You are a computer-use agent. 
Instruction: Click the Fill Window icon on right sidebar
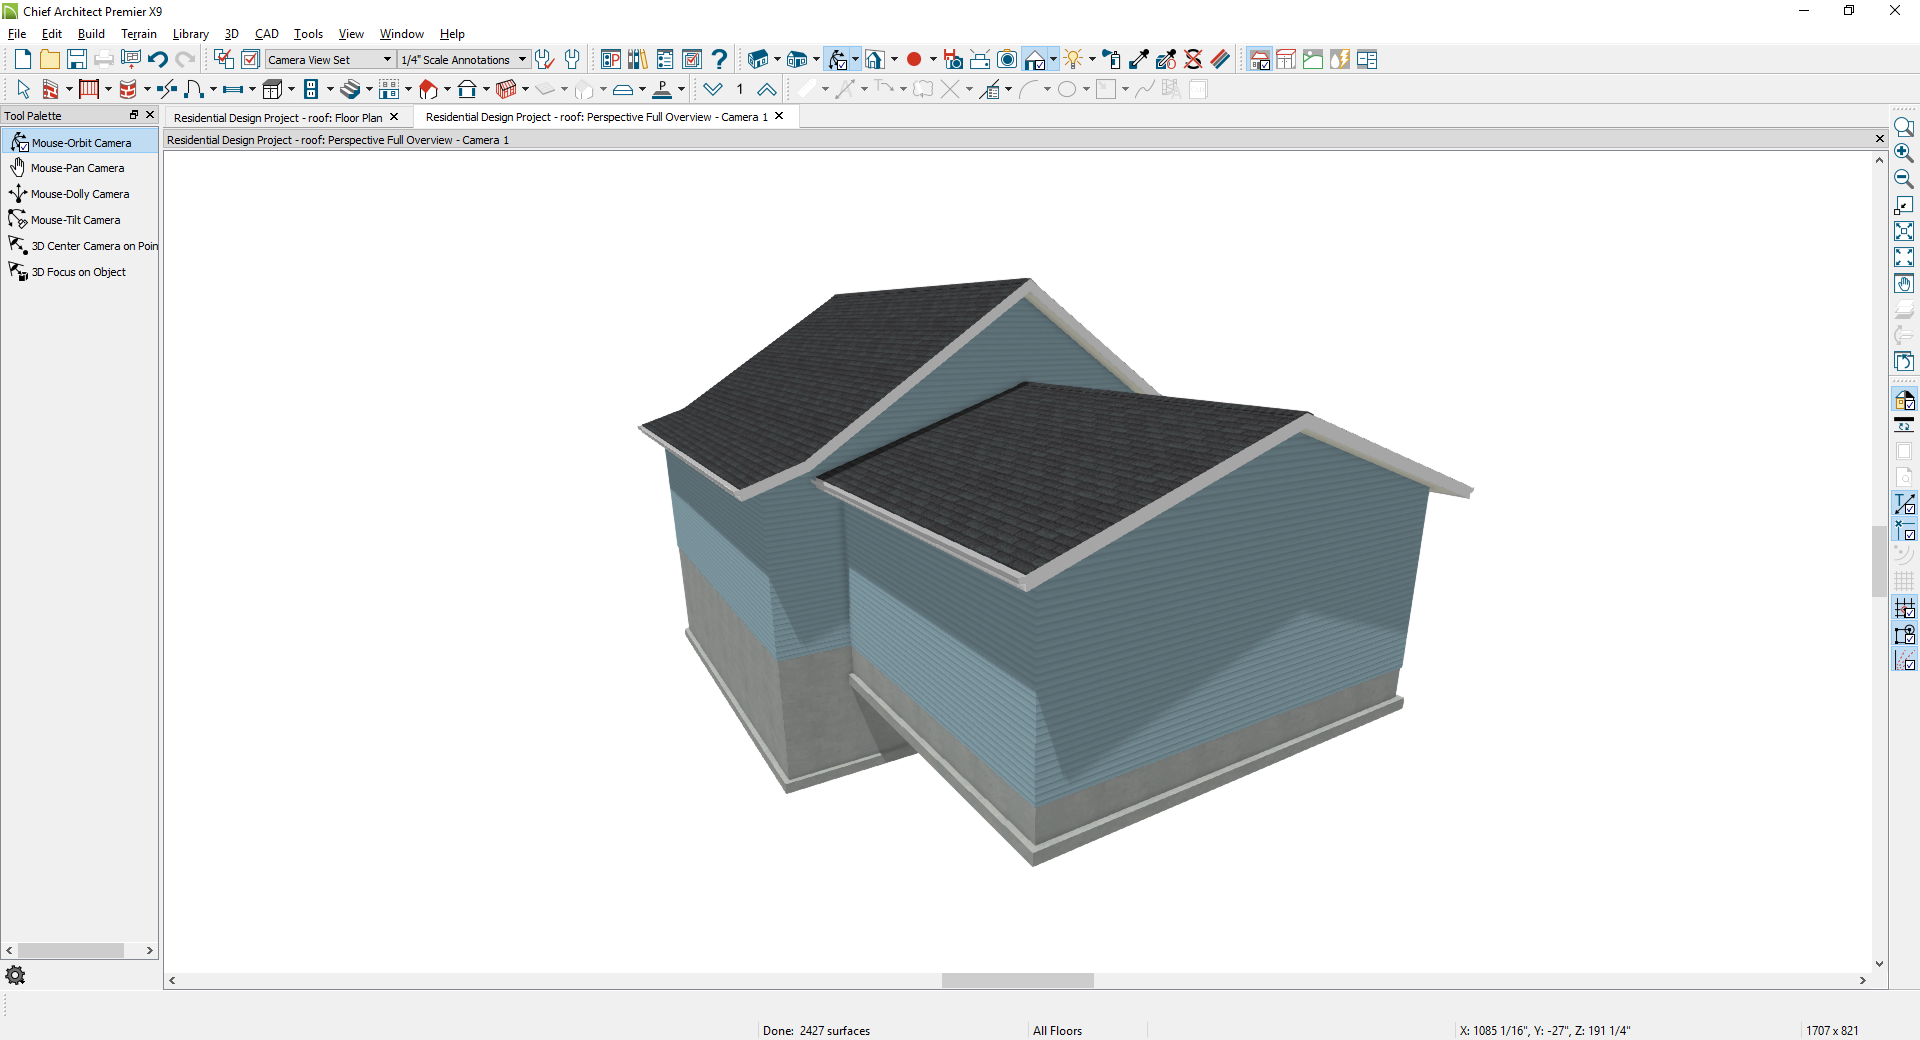pyautogui.click(x=1904, y=231)
